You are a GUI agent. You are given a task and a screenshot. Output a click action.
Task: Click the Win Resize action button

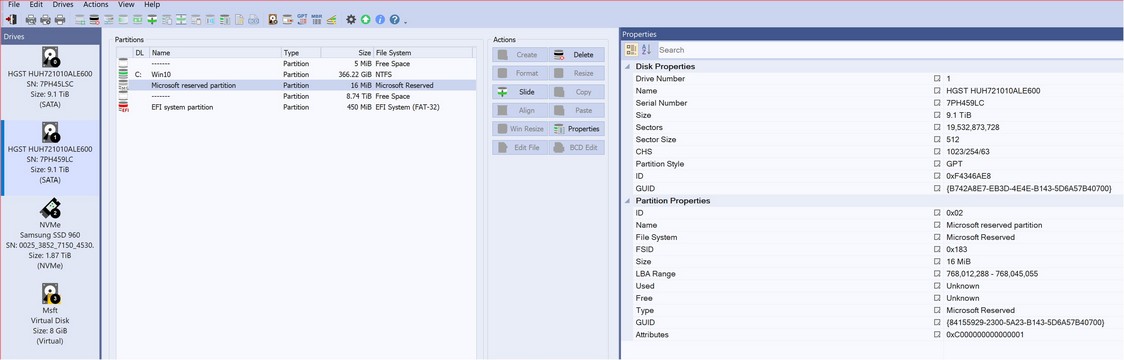(520, 129)
